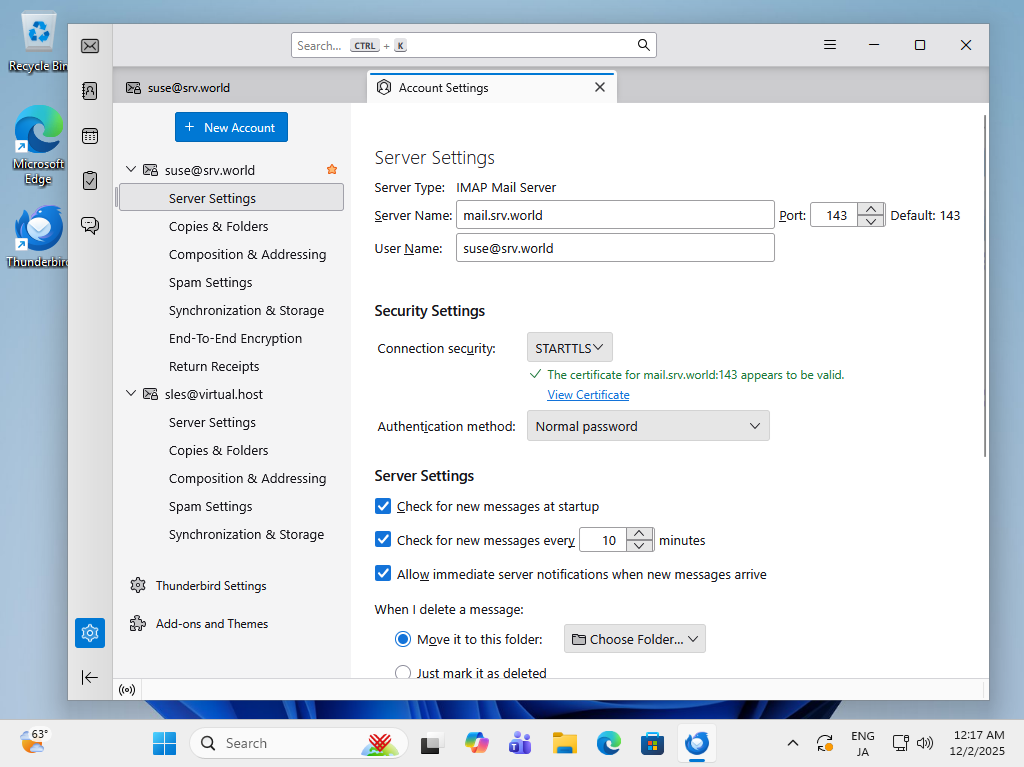Click the New Account button
The width and height of the screenshot is (1024, 767).
[231, 128]
